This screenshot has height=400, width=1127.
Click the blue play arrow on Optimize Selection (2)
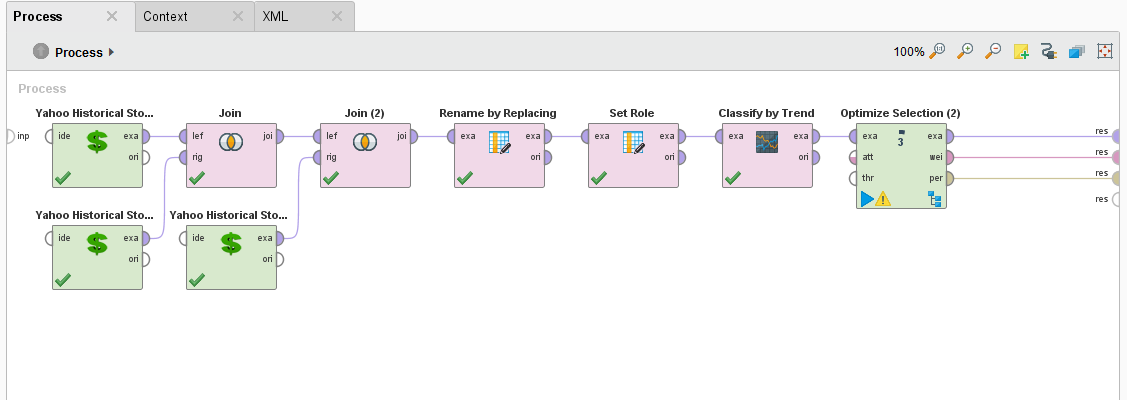[x=867, y=199]
